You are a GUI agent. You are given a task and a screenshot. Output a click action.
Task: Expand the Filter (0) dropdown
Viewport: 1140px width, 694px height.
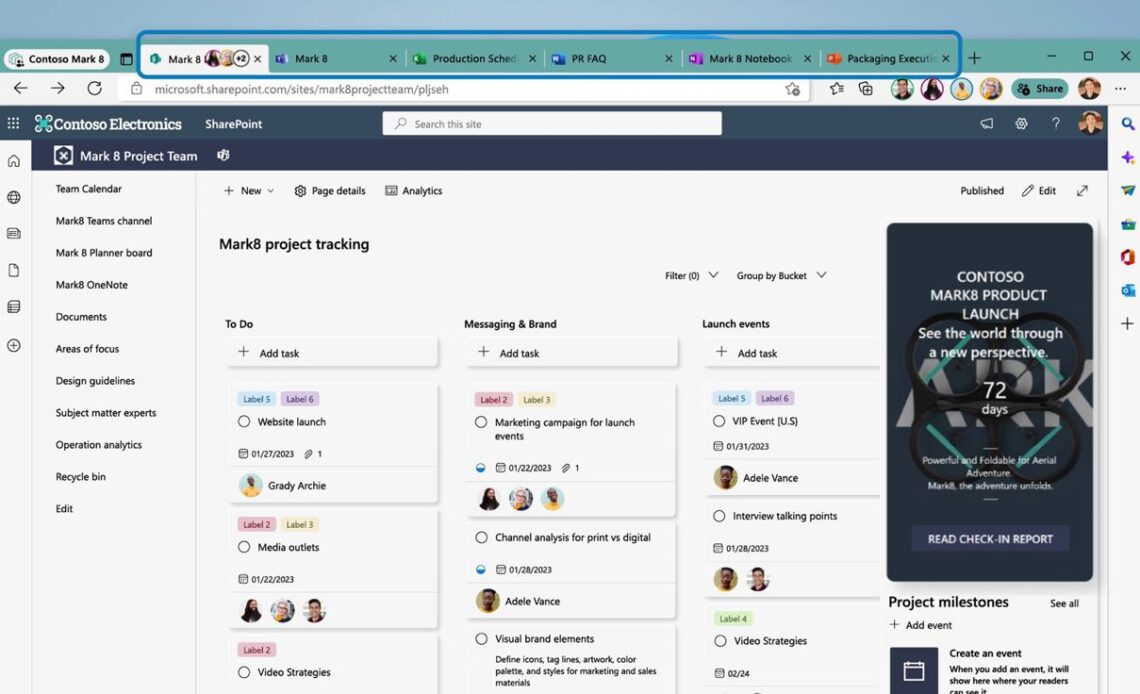[x=691, y=275]
